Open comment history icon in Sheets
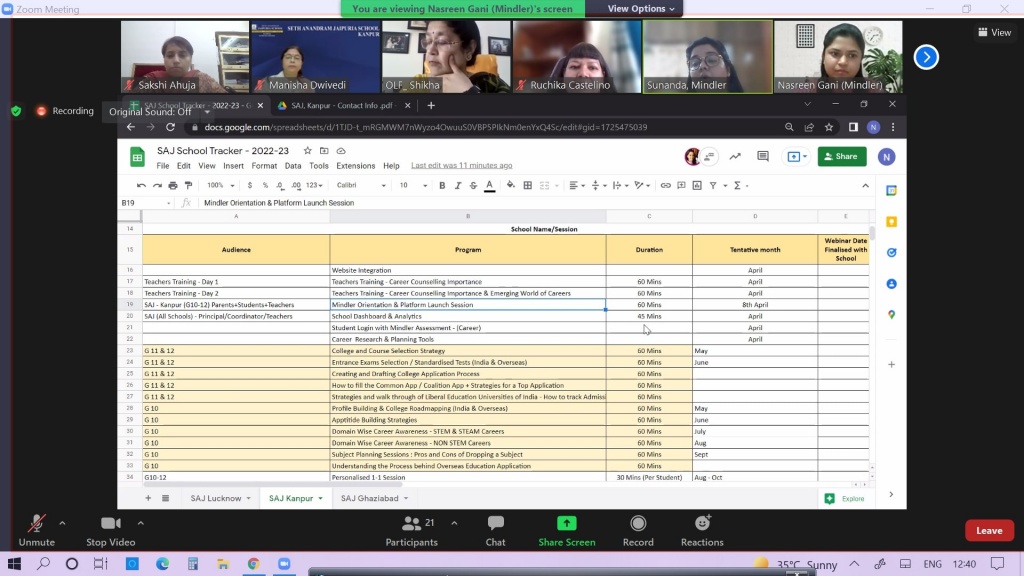This screenshot has width=1024, height=576. point(763,156)
